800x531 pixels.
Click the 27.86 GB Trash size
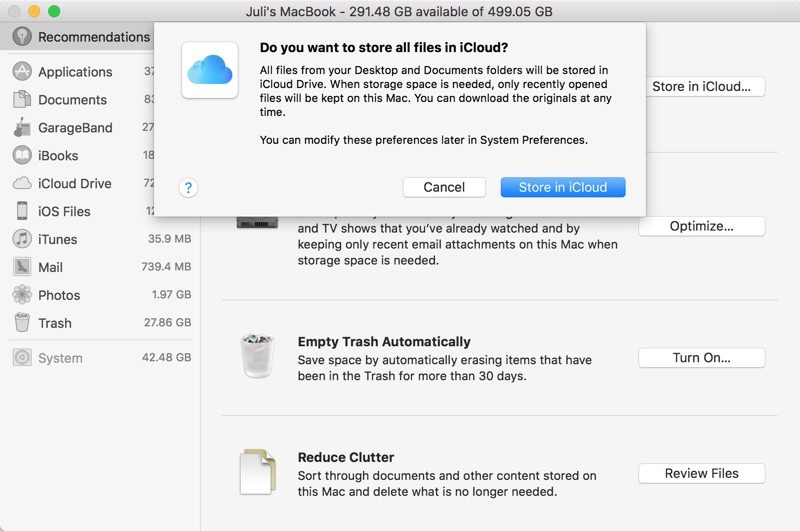click(167, 322)
